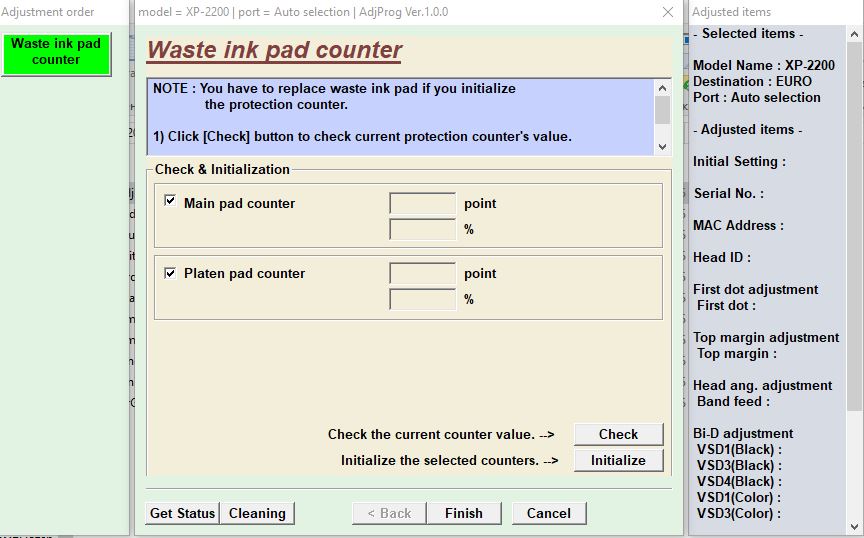This screenshot has width=864, height=538.
Task: Click Main pad counter percent field
Action: (422, 230)
